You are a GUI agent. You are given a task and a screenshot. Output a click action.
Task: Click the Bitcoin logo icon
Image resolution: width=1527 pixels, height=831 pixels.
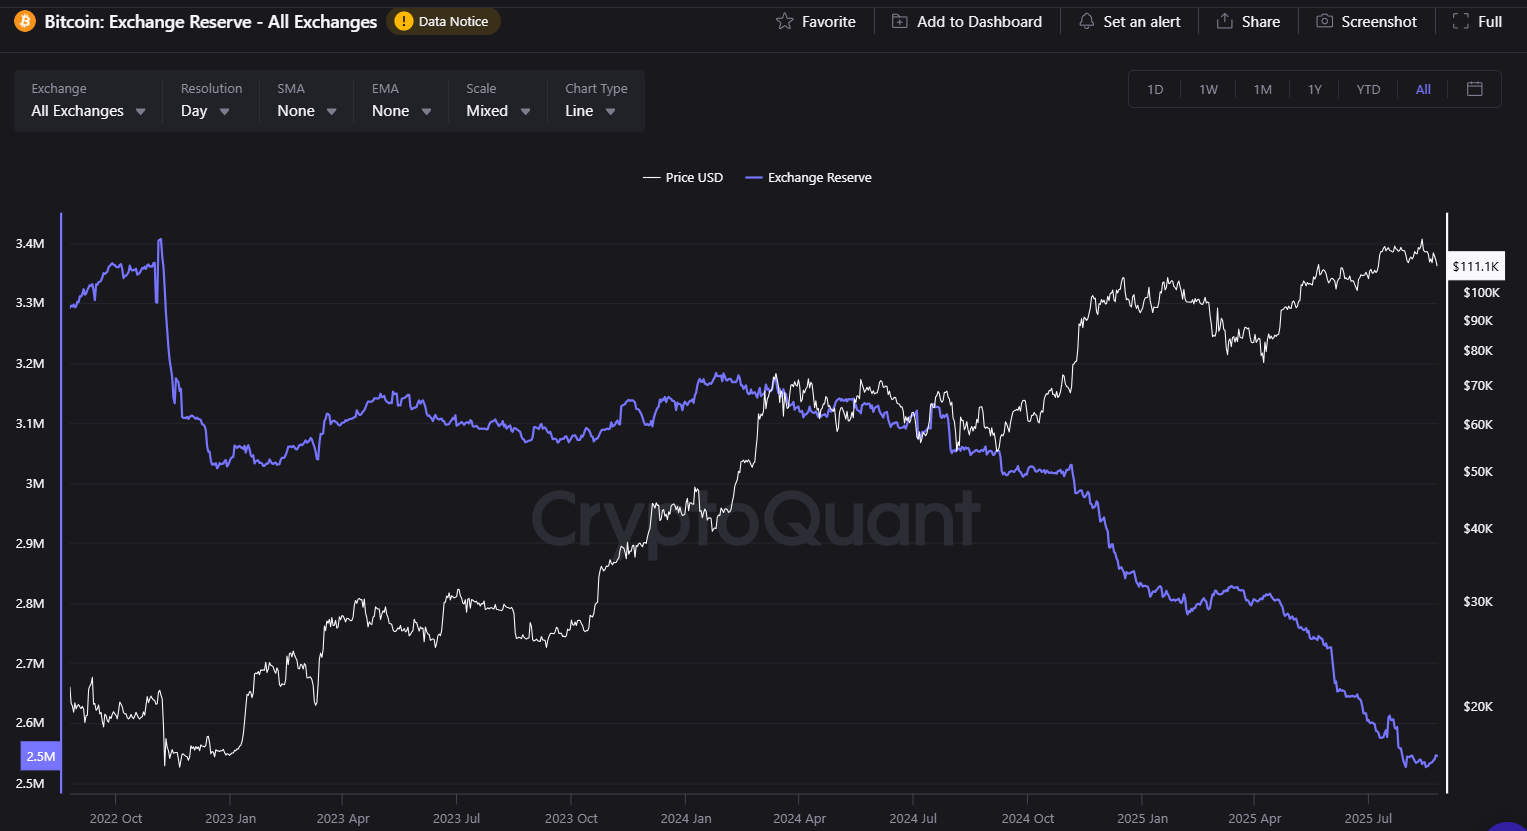[x=25, y=21]
